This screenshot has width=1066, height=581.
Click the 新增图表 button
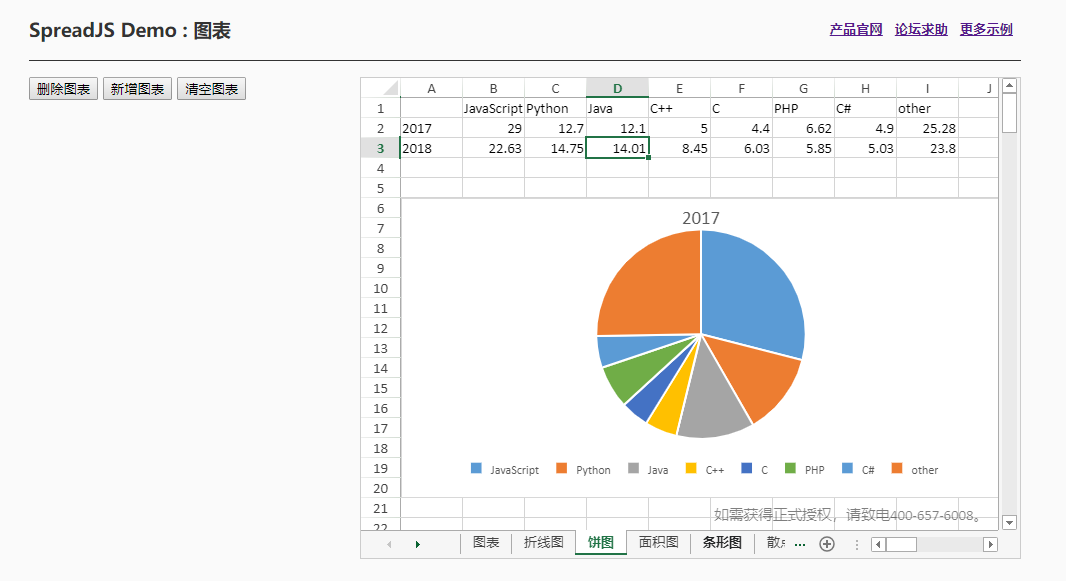click(137, 89)
